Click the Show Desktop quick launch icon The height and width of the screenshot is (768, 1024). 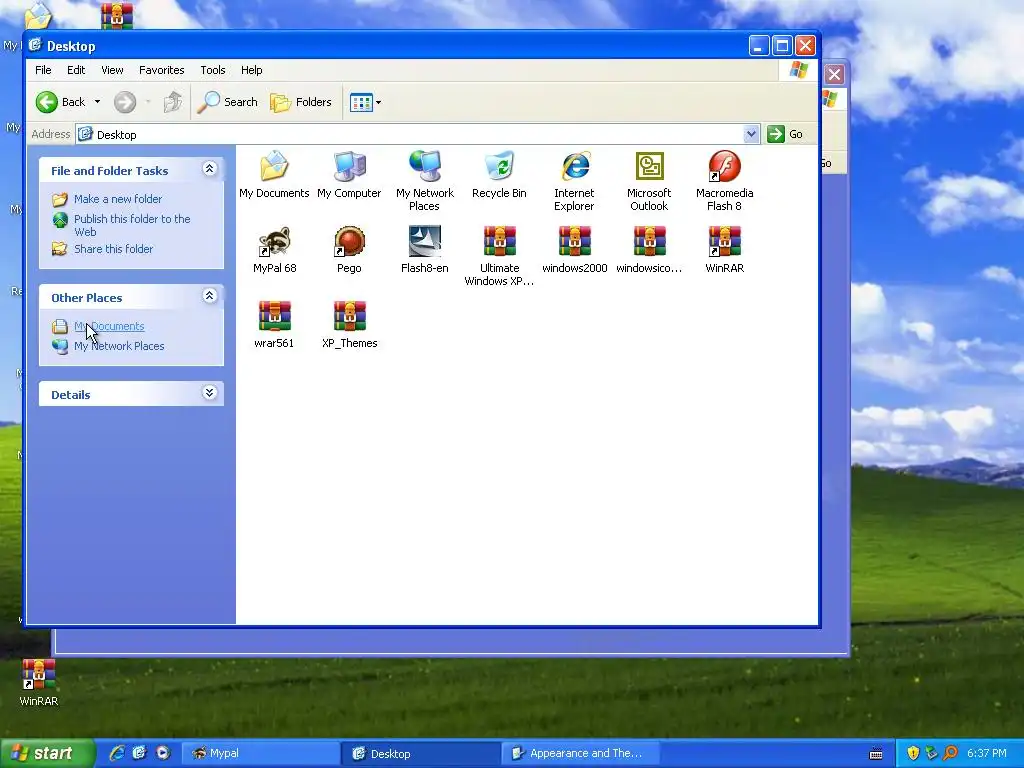139,753
